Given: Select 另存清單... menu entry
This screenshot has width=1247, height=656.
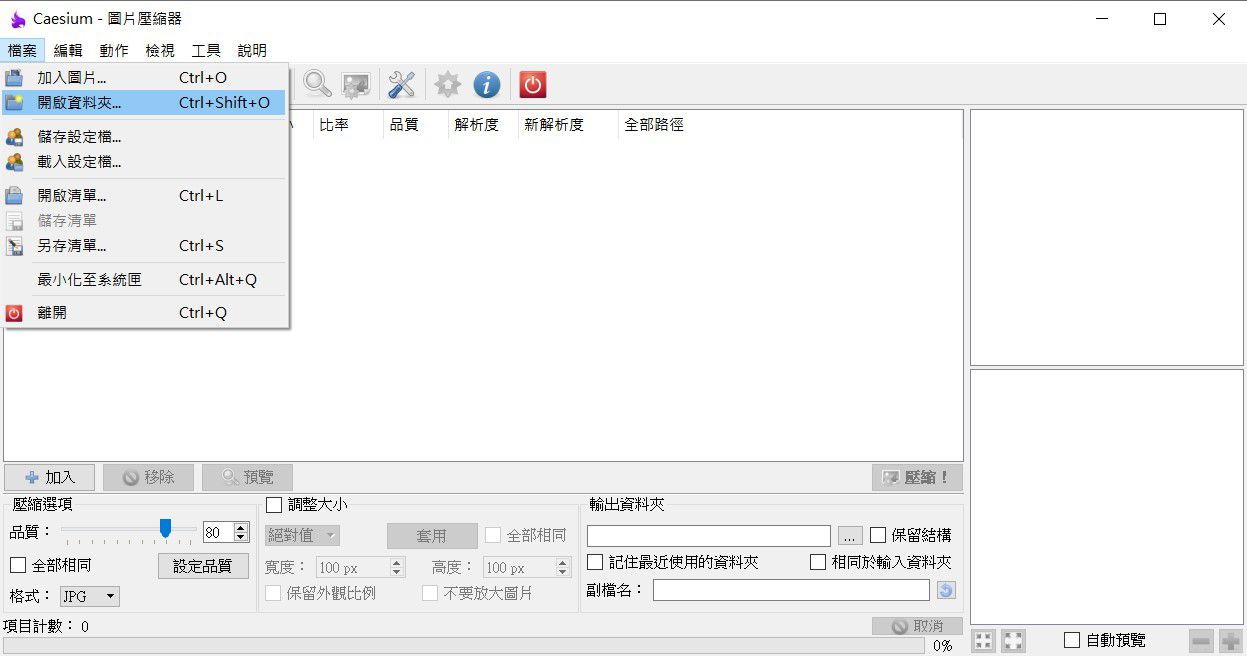Looking at the screenshot, I should point(144,246).
